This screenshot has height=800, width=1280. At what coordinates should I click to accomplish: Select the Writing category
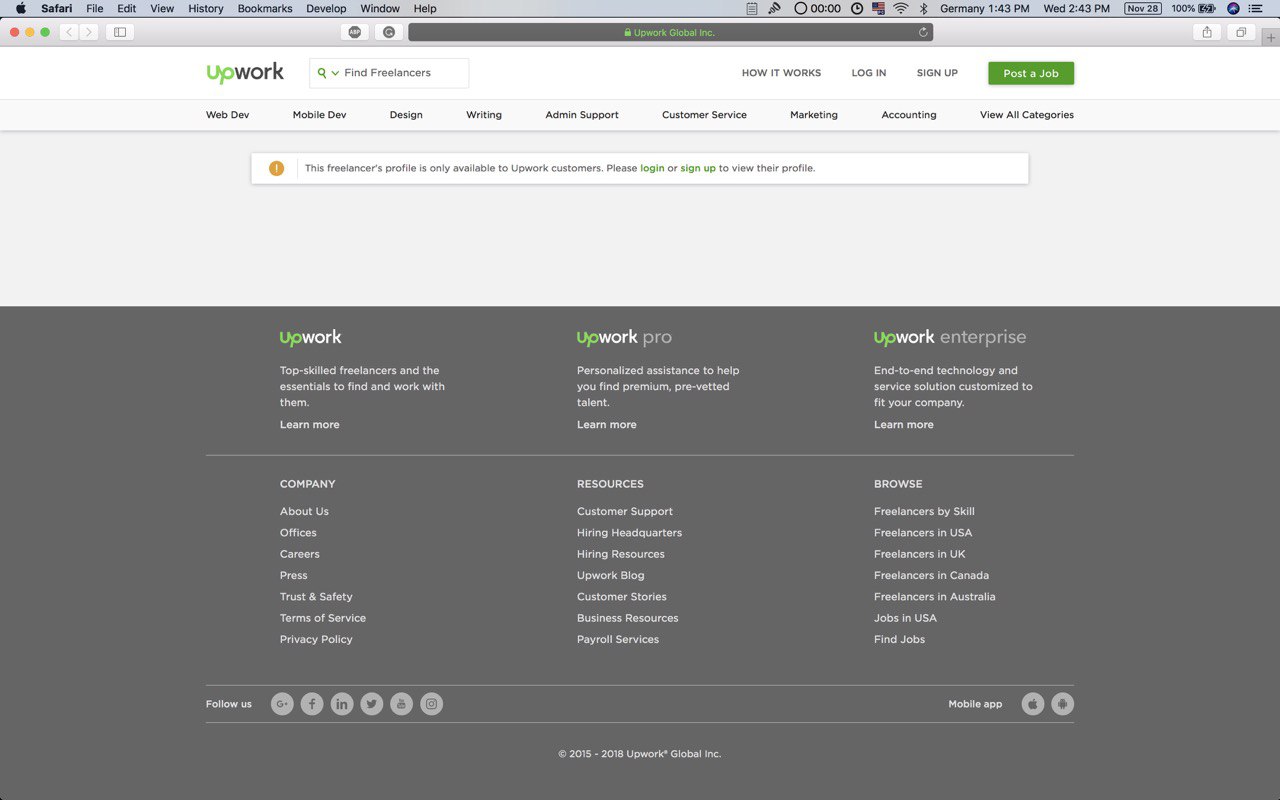[x=484, y=115]
